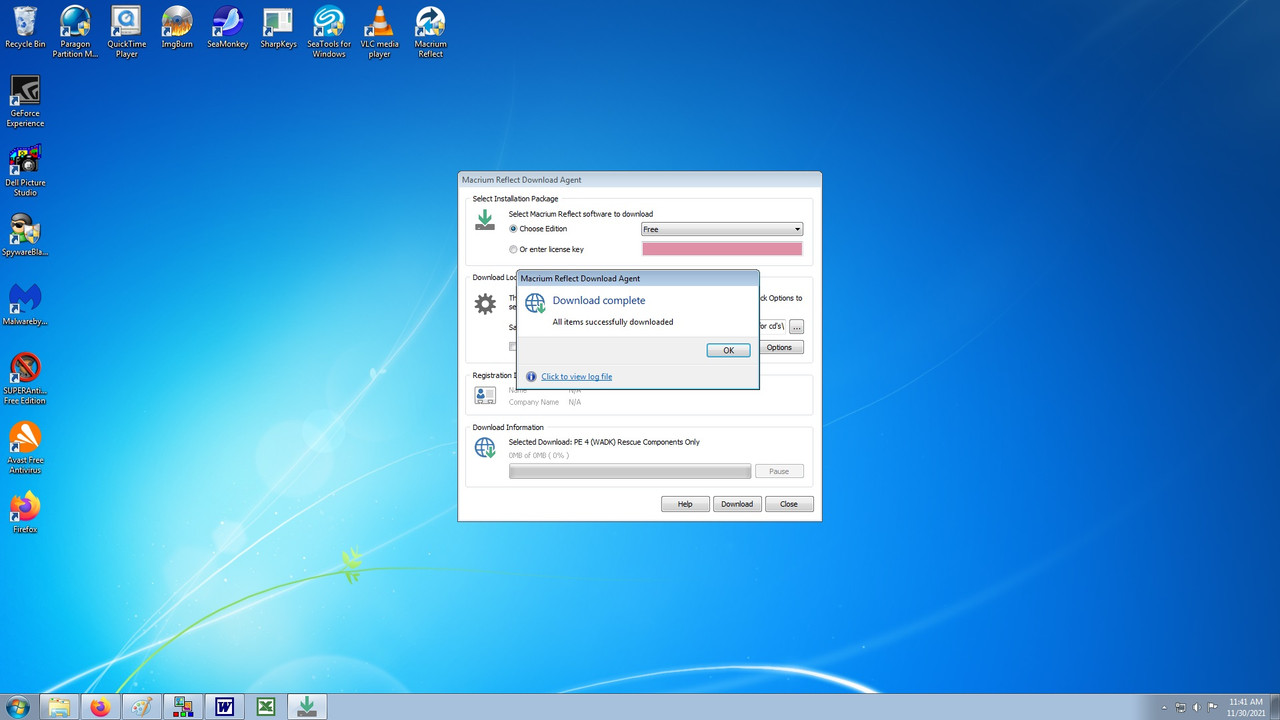Open SharpKeys desktop icon
Image resolution: width=1280 pixels, height=720 pixels.
coord(278,27)
